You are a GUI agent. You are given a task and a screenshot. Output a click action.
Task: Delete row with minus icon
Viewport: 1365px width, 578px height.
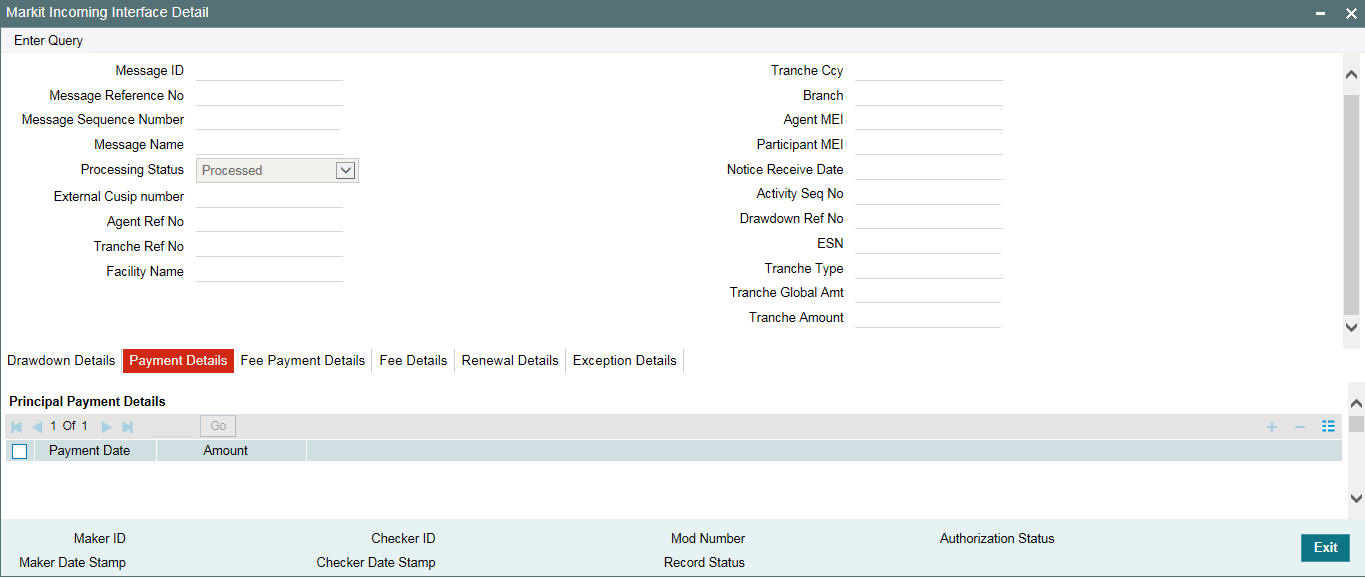[1300, 427]
